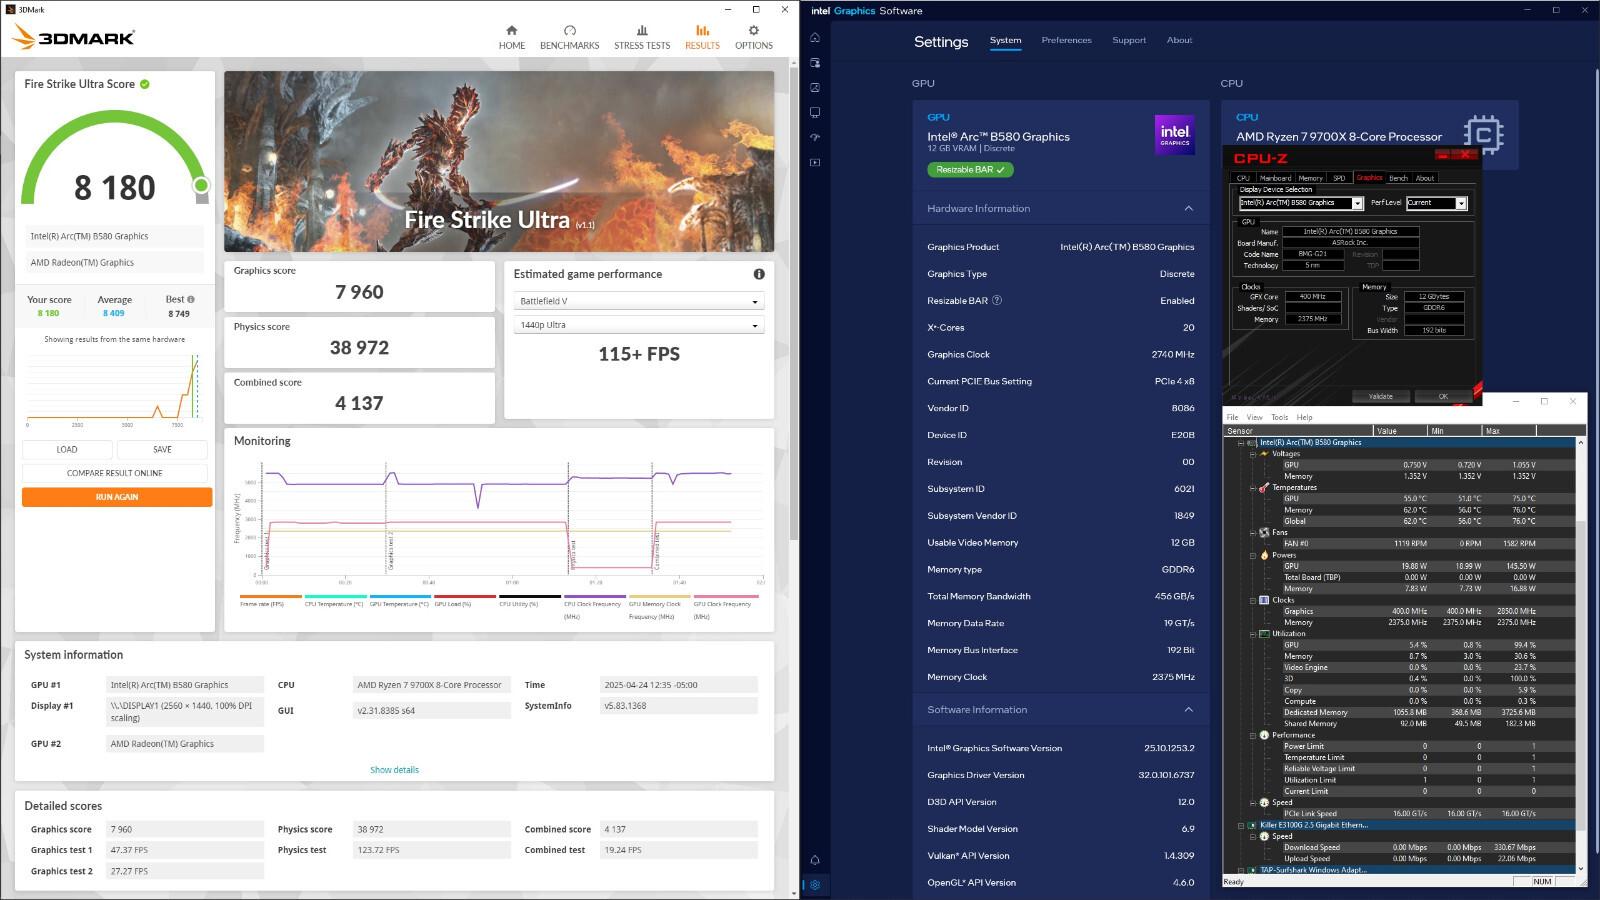Switch to the Preferences tab in Settings
This screenshot has height=900, width=1600.
point(1066,40)
